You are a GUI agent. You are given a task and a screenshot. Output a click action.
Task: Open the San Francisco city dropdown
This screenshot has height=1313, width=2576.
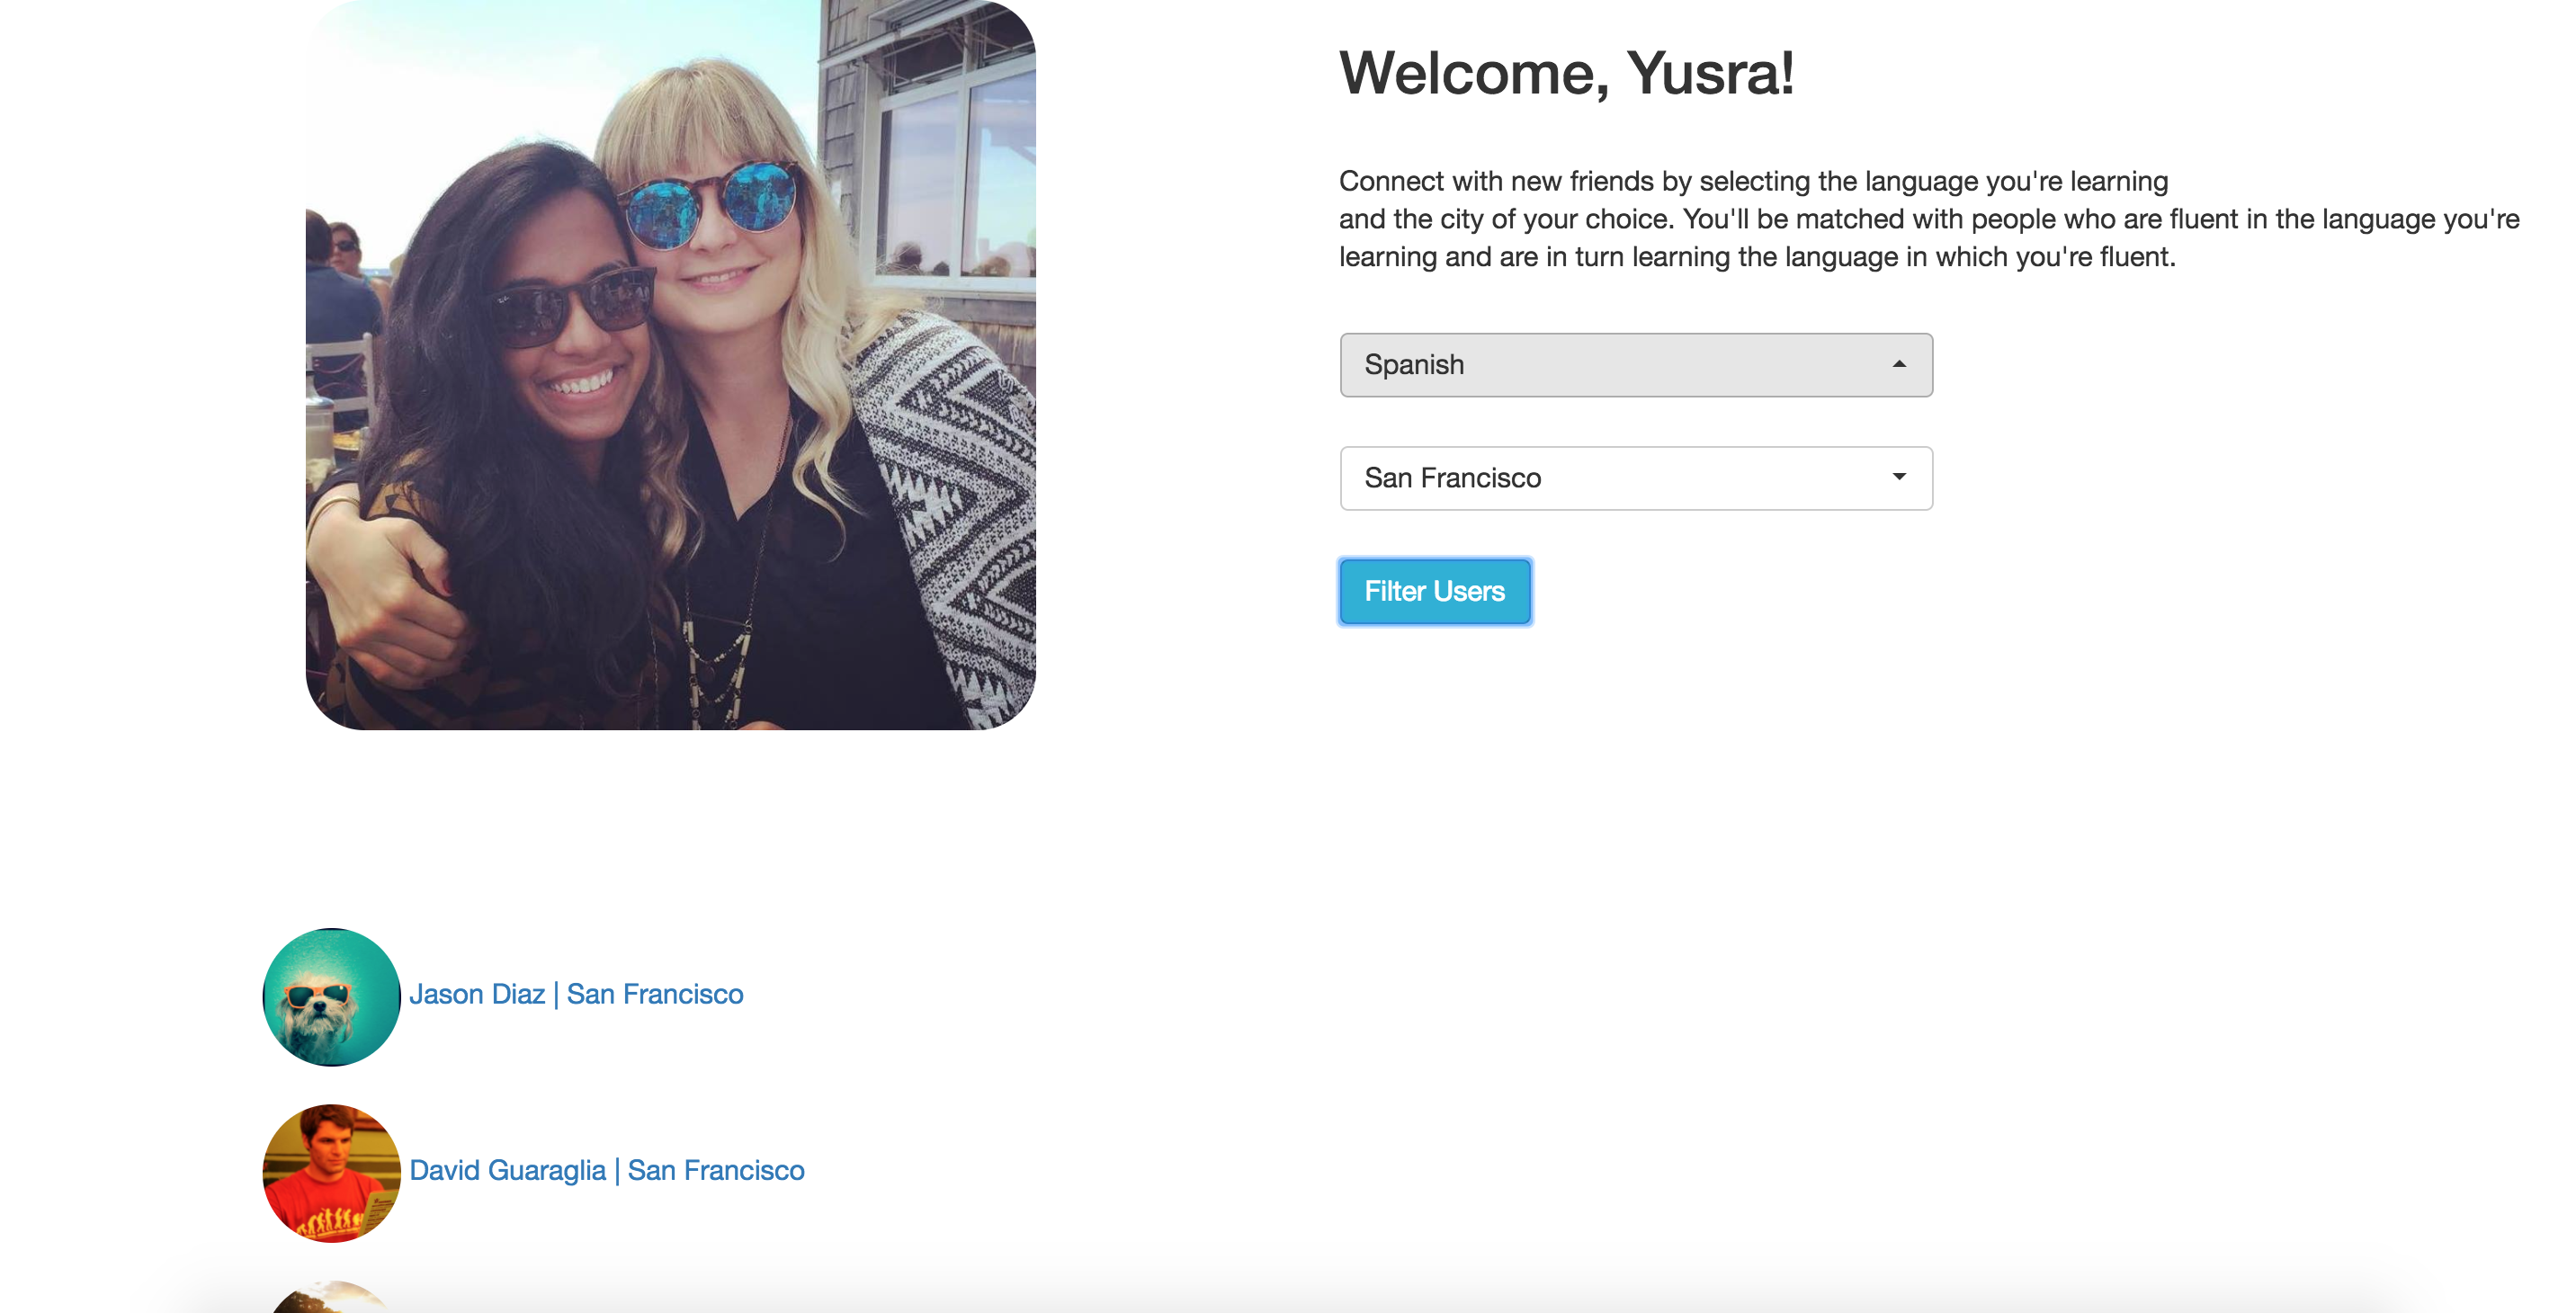tap(1636, 478)
